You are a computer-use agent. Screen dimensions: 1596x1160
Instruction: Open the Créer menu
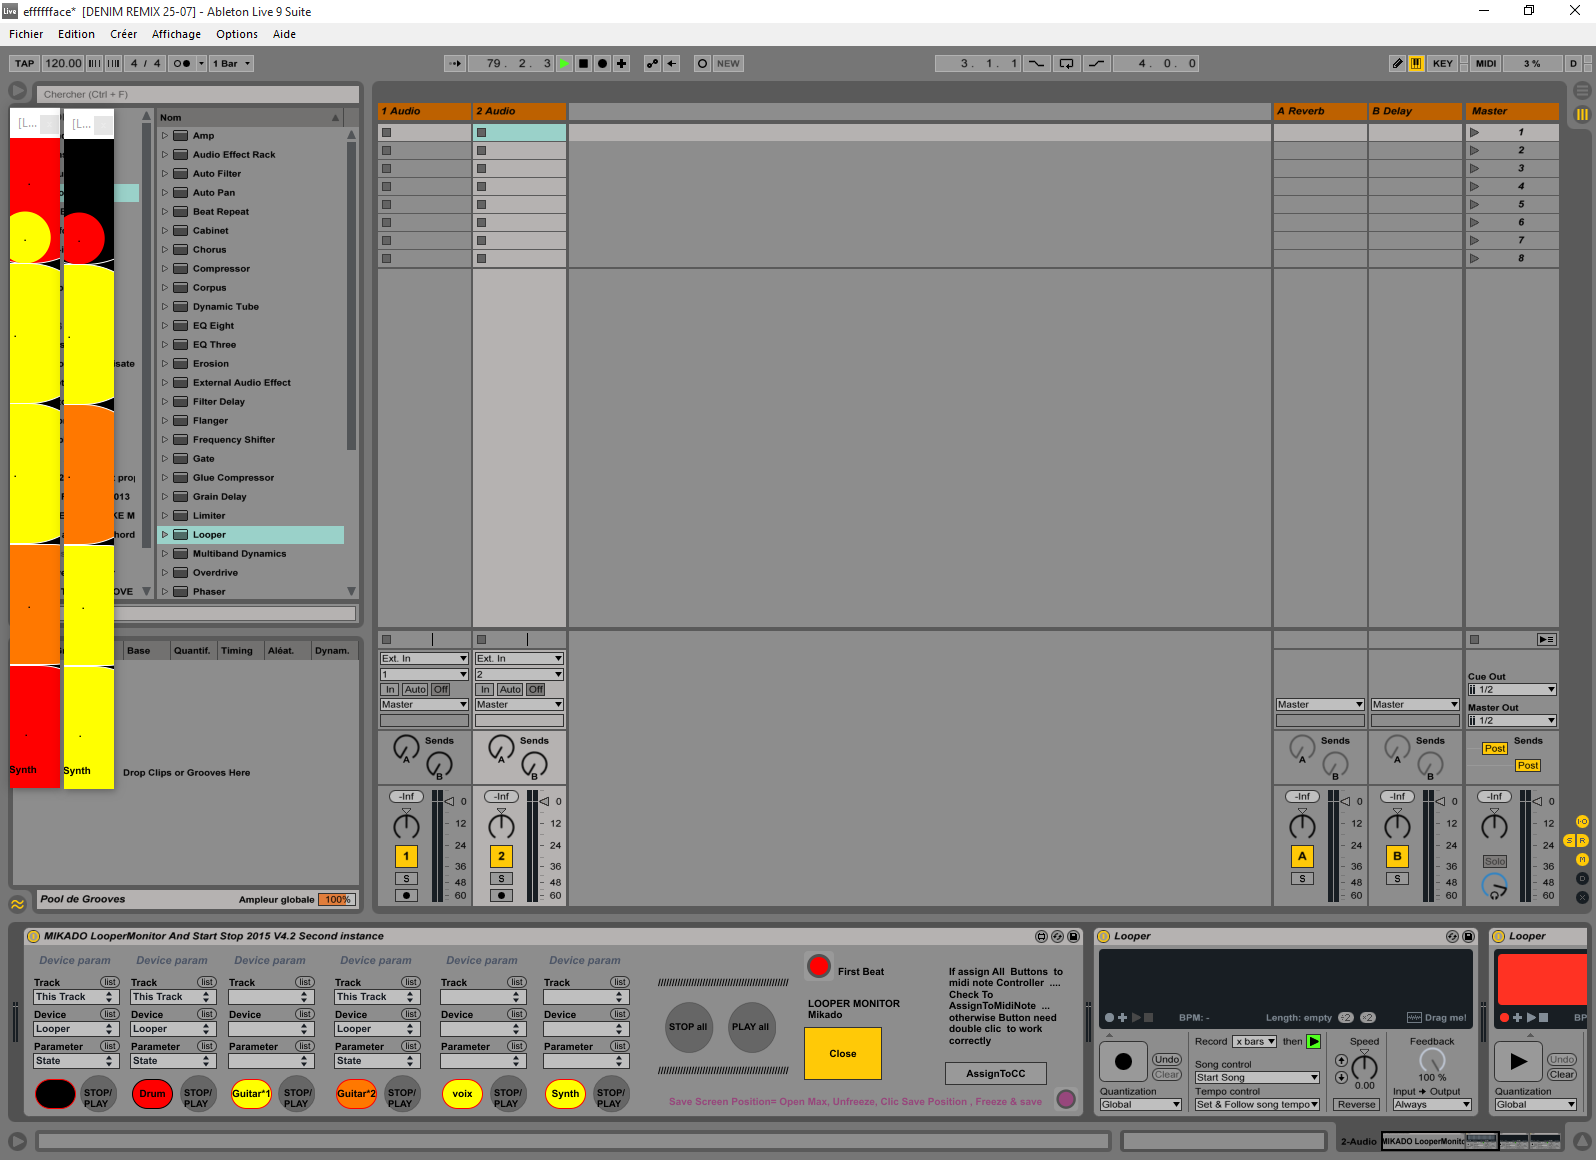pyautogui.click(x=123, y=34)
